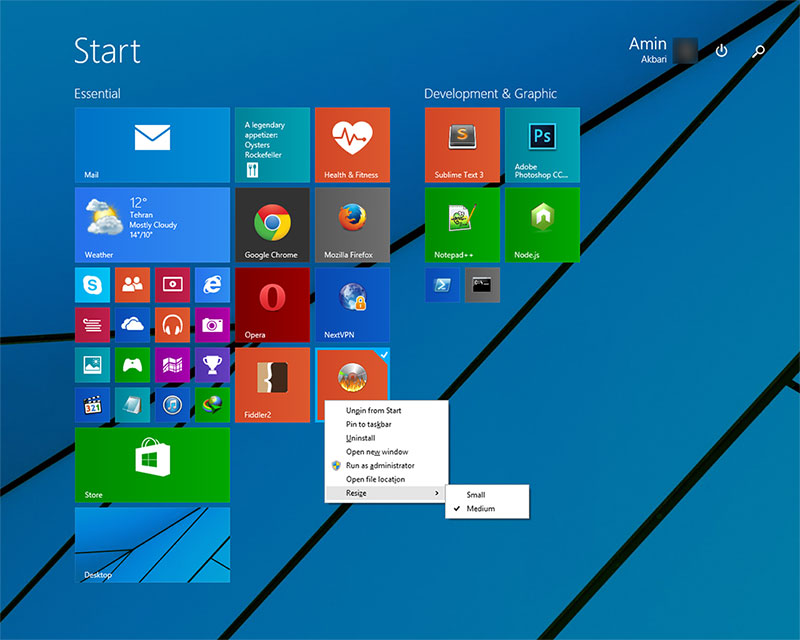
Task: Click the power button icon
Action: (x=721, y=51)
